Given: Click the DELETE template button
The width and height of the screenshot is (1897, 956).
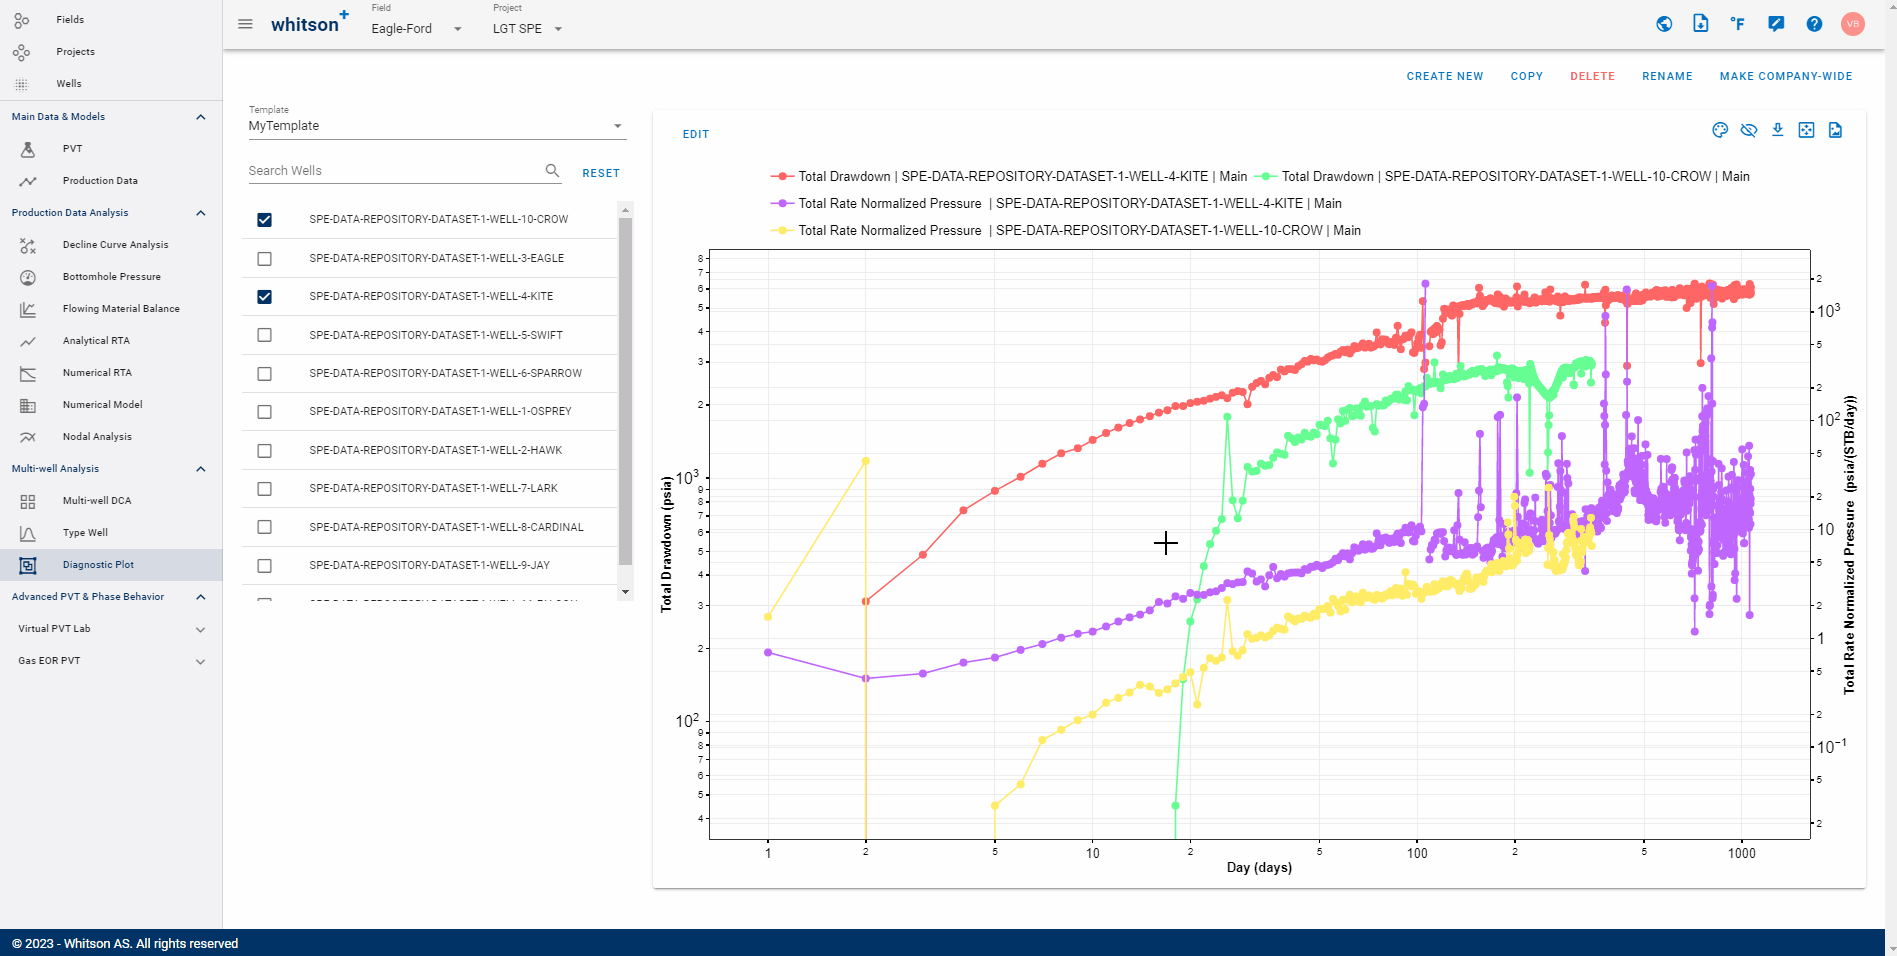Looking at the screenshot, I should click(x=1592, y=76).
